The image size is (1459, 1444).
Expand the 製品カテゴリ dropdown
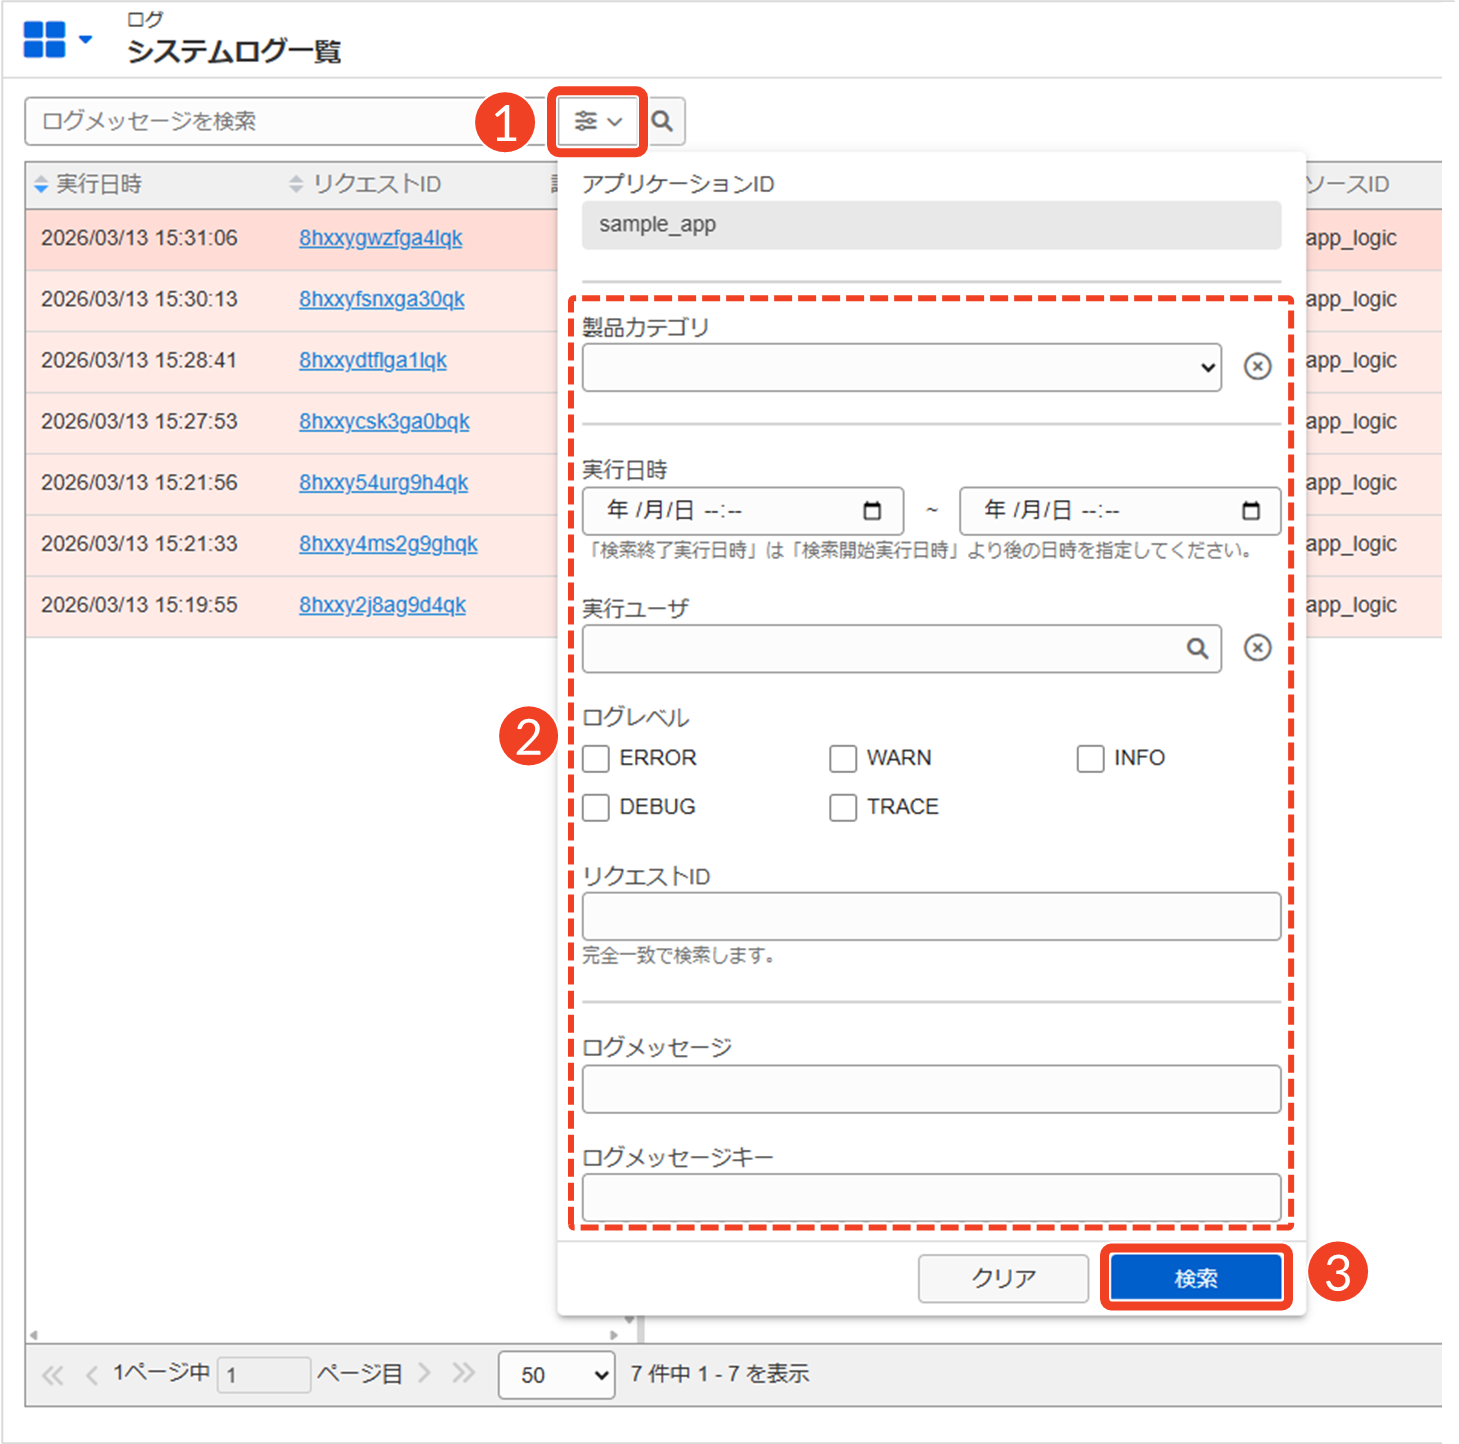click(901, 367)
